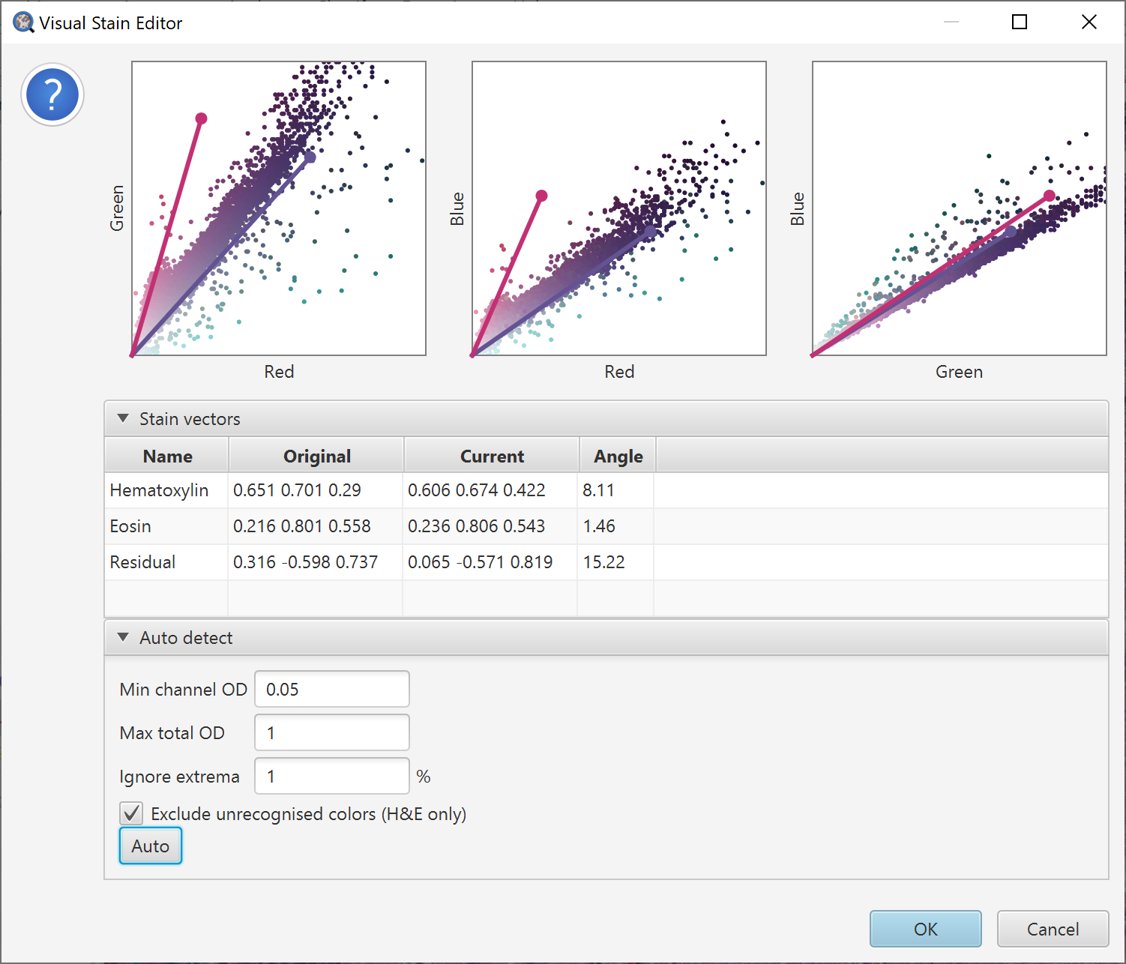Click the Original column header
The image size is (1126, 964).
click(x=317, y=456)
